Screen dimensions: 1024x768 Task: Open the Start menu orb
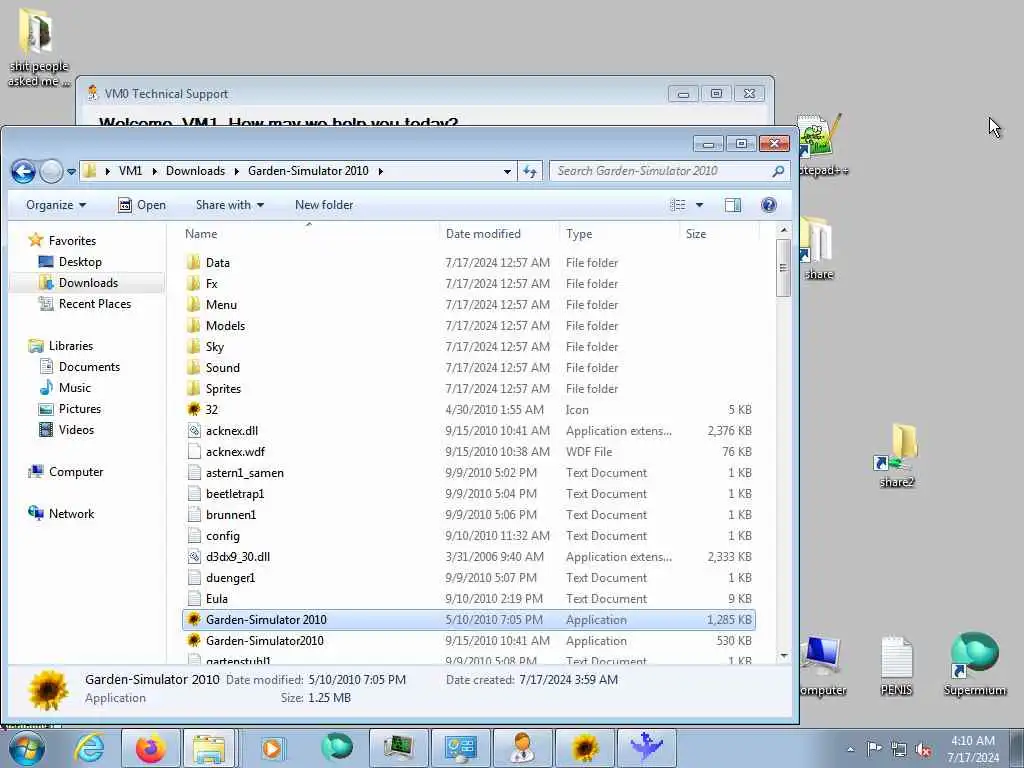[x=26, y=748]
